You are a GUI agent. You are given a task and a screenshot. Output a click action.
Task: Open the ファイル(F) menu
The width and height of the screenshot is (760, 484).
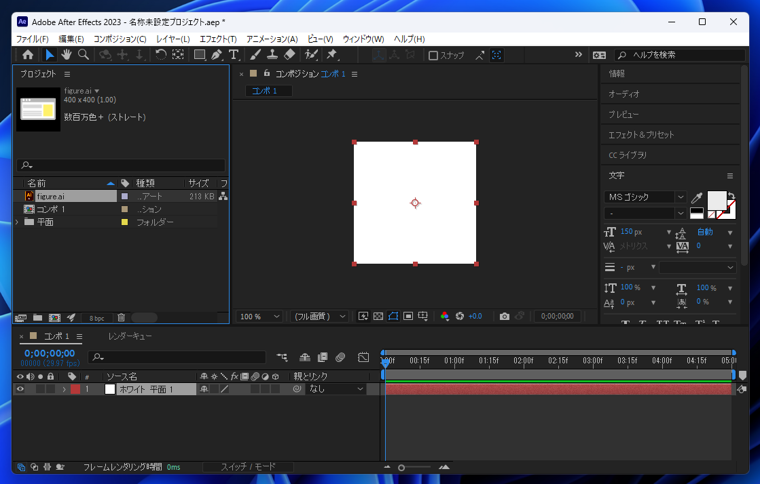[32, 39]
